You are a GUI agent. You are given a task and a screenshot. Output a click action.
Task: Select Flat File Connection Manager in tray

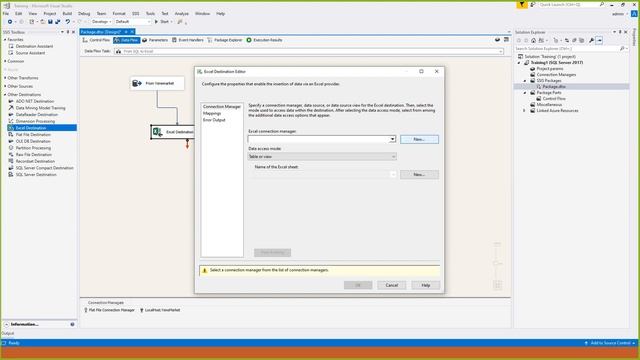(x=109, y=310)
